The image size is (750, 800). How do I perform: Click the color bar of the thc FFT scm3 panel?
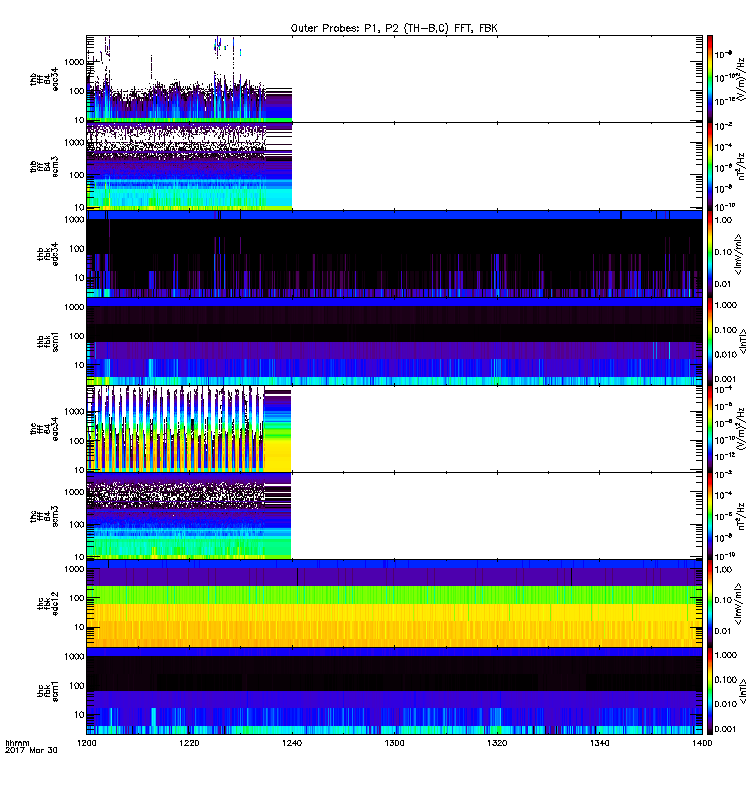coord(709,516)
